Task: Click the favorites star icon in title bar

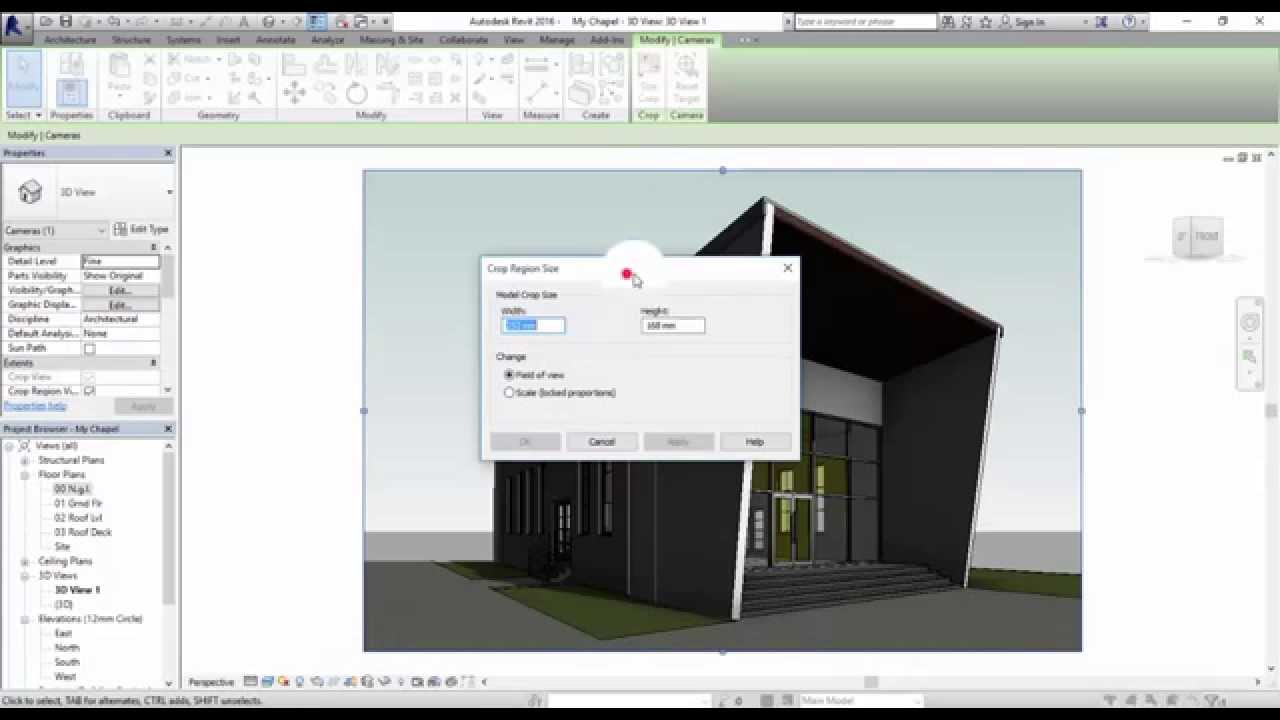Action: 986,21
